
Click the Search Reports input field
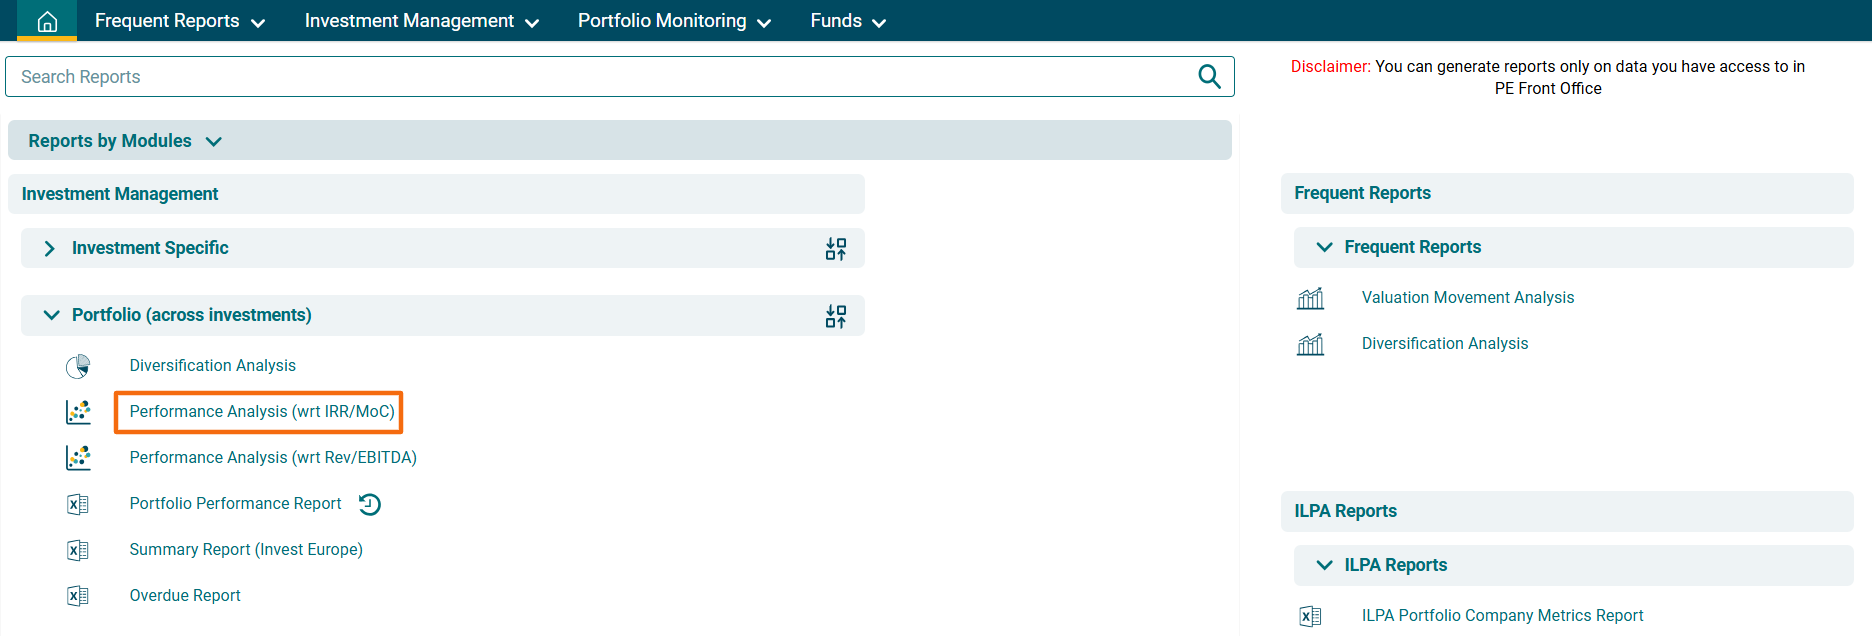coord(600,77)
